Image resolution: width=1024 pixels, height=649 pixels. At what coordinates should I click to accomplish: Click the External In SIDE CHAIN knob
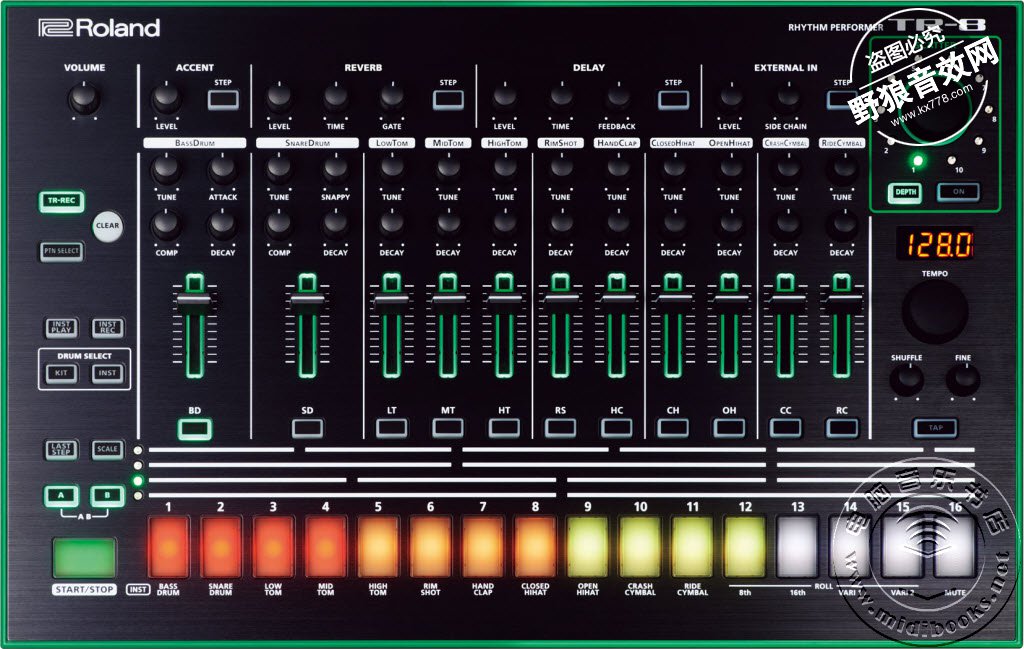coord(786,98)
